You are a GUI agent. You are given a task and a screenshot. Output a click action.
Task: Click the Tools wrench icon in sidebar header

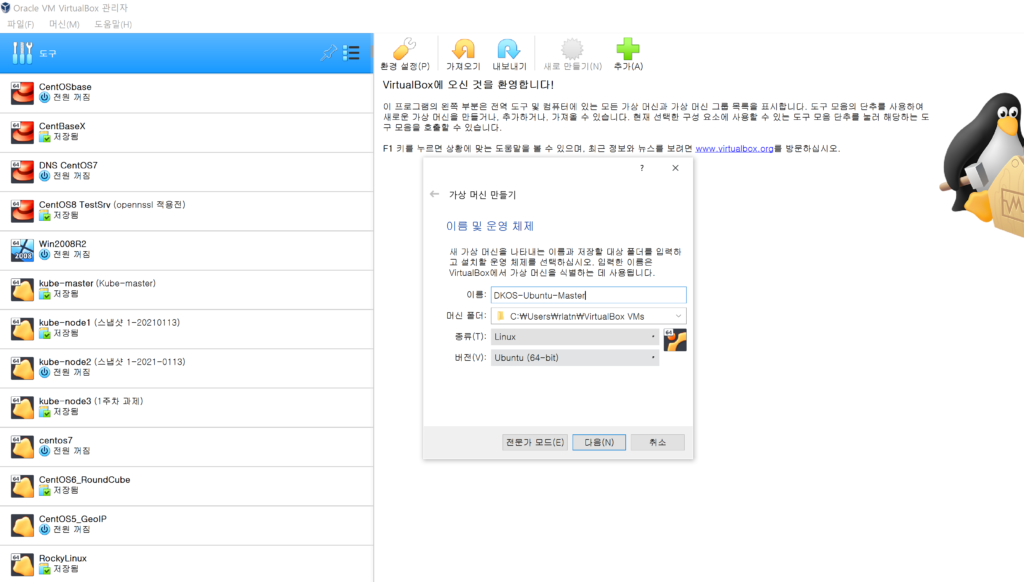(x=22, y=53)
